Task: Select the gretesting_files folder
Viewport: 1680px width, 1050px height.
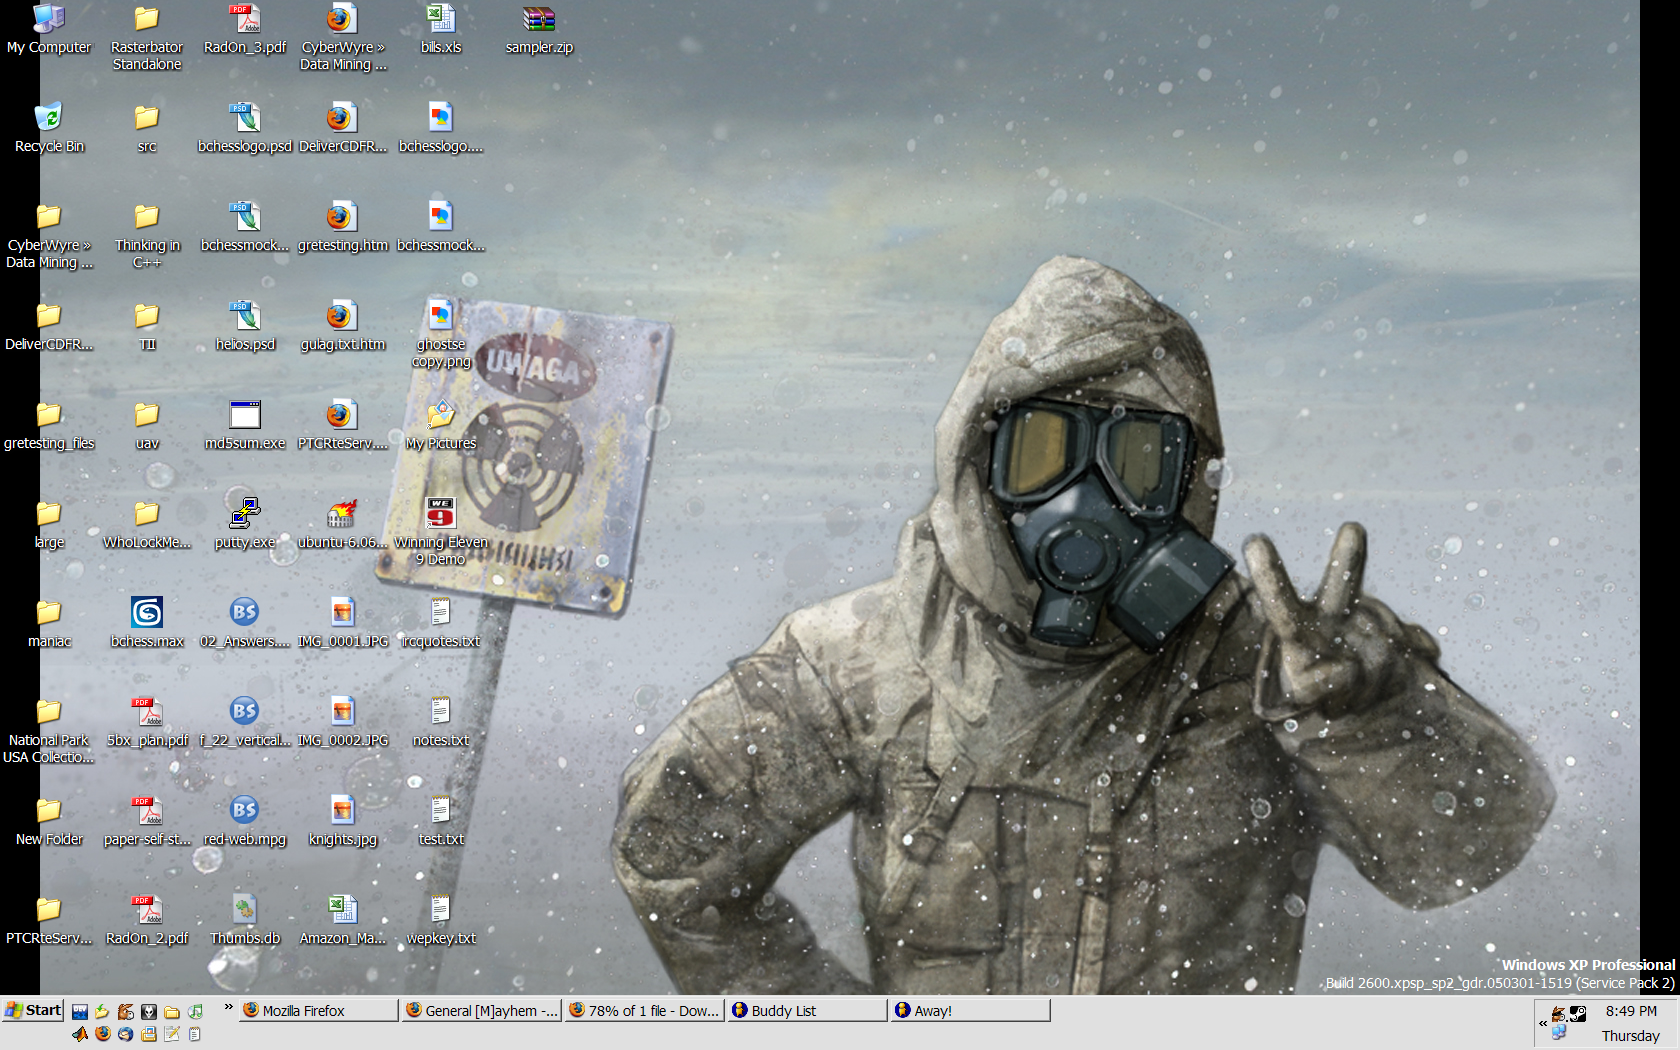Action: click(49, 425)
